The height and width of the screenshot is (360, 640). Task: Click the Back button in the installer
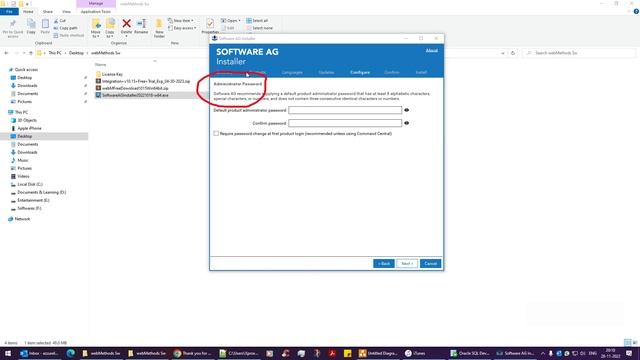(x=384, y=264)
